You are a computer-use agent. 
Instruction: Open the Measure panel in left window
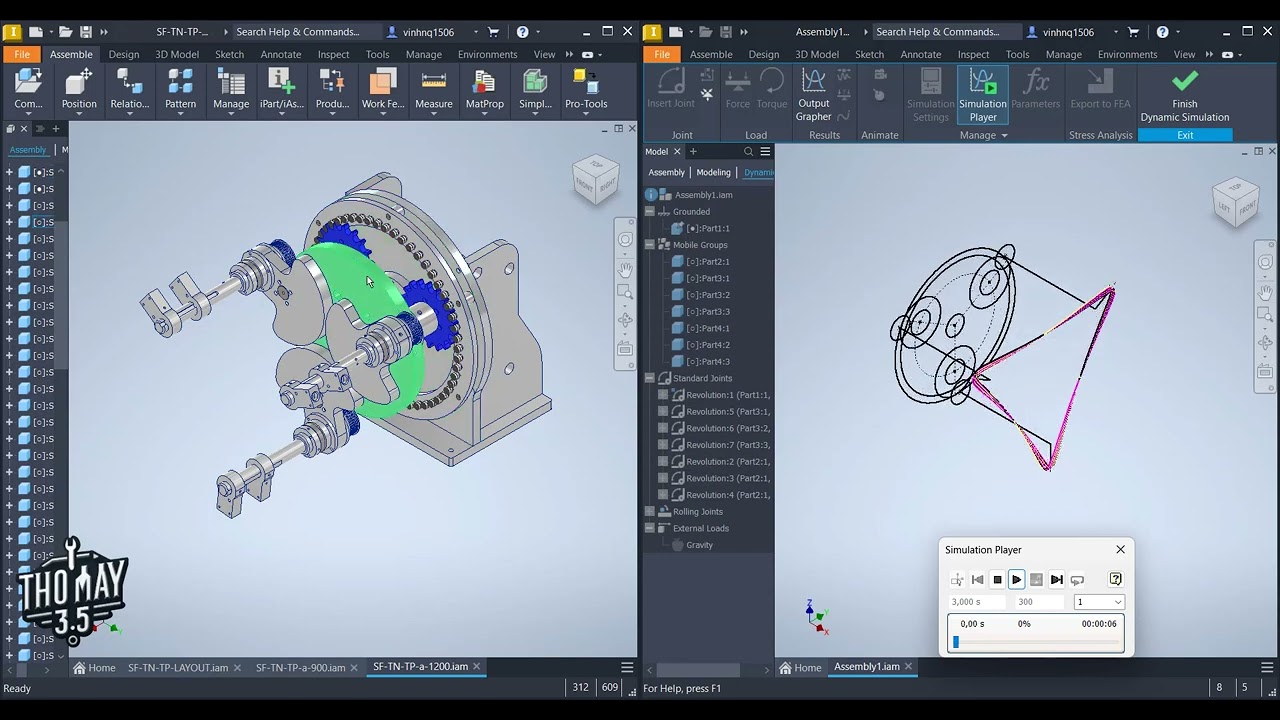(433, 90)
